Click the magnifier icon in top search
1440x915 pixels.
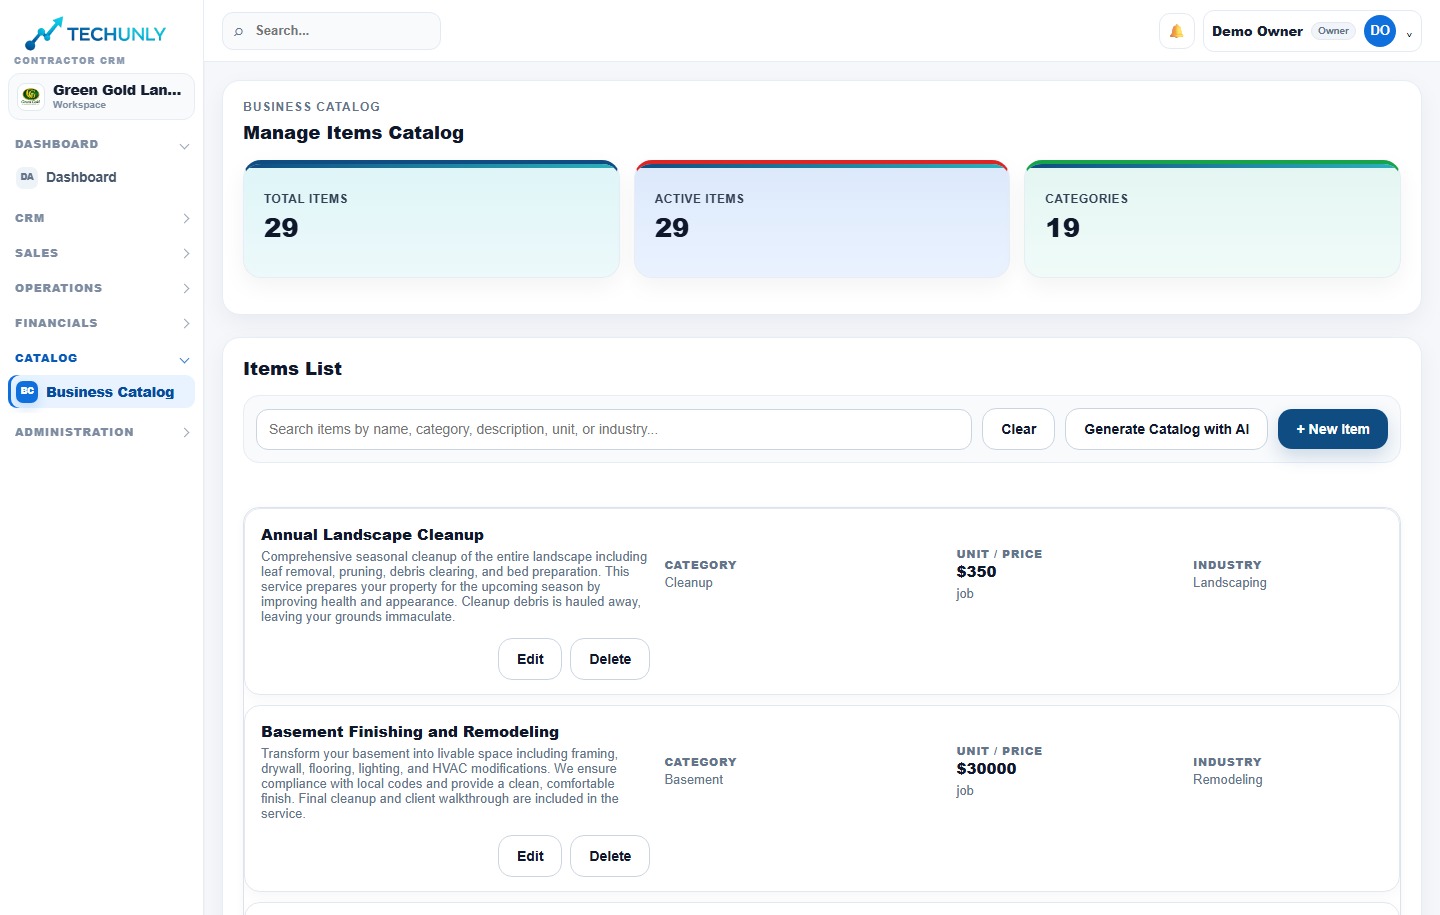pos(239,31)
